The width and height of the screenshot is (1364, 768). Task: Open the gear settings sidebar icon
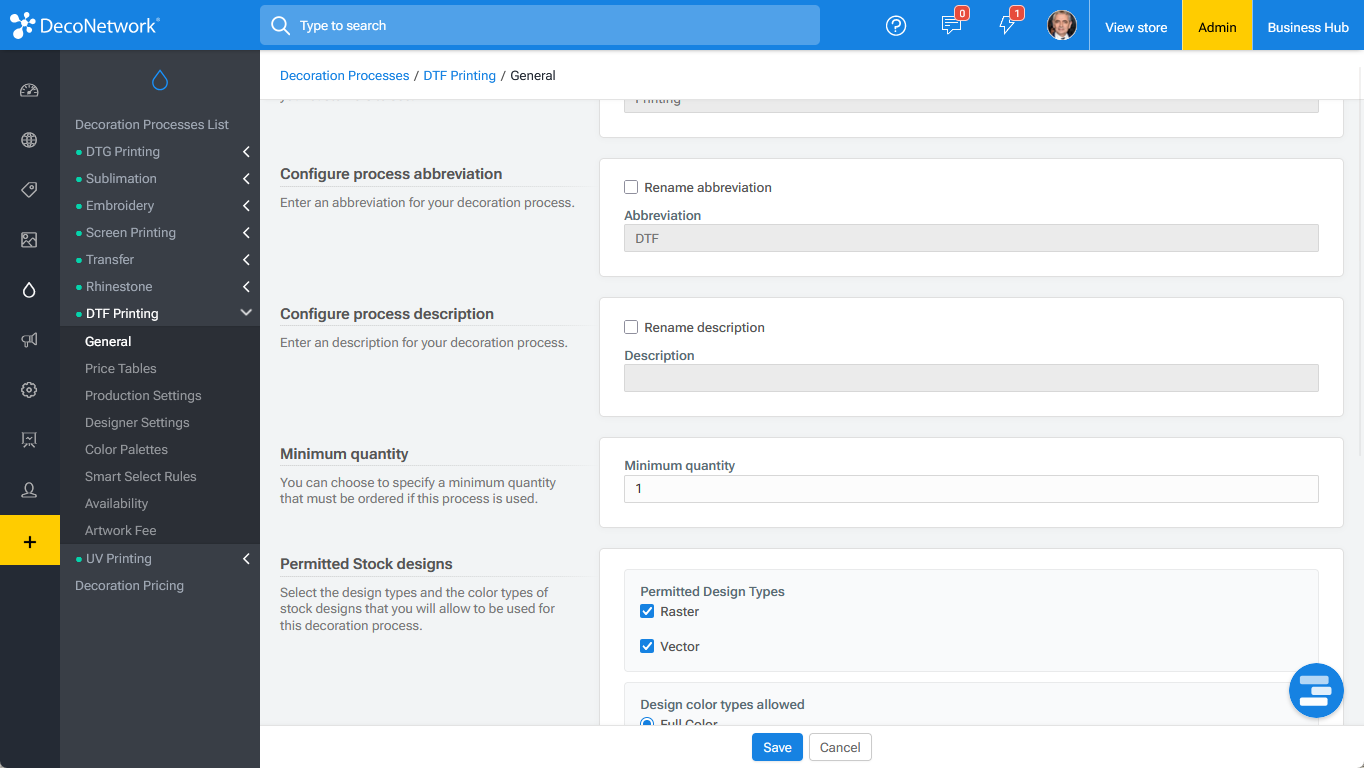tap(29, 390)
